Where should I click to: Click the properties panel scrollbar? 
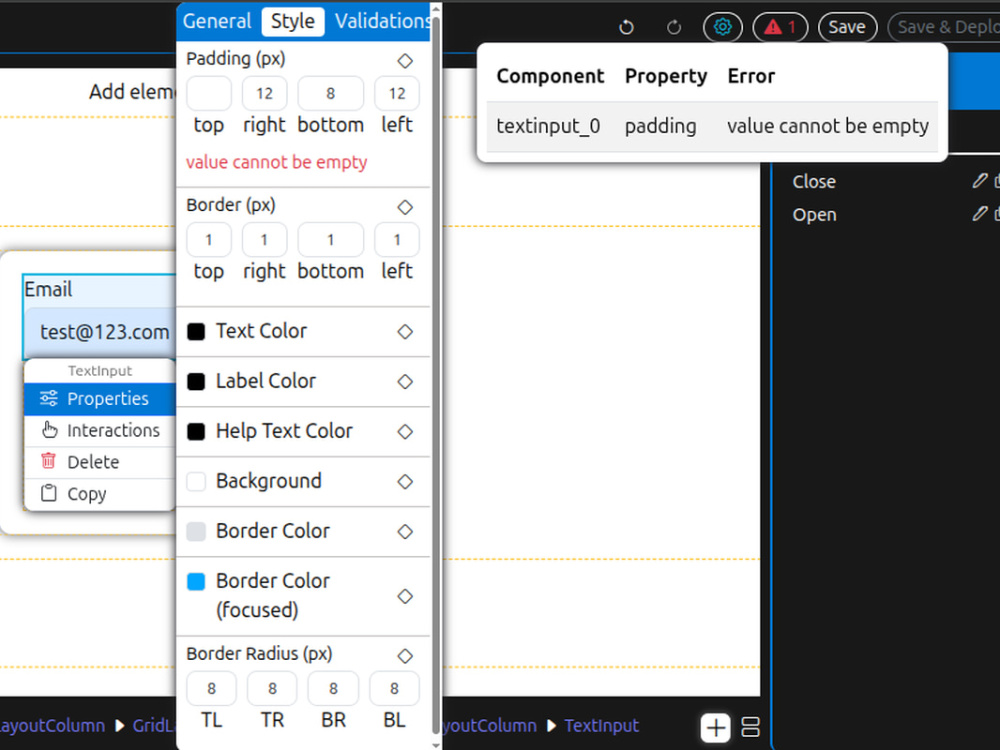coord(436,376)
